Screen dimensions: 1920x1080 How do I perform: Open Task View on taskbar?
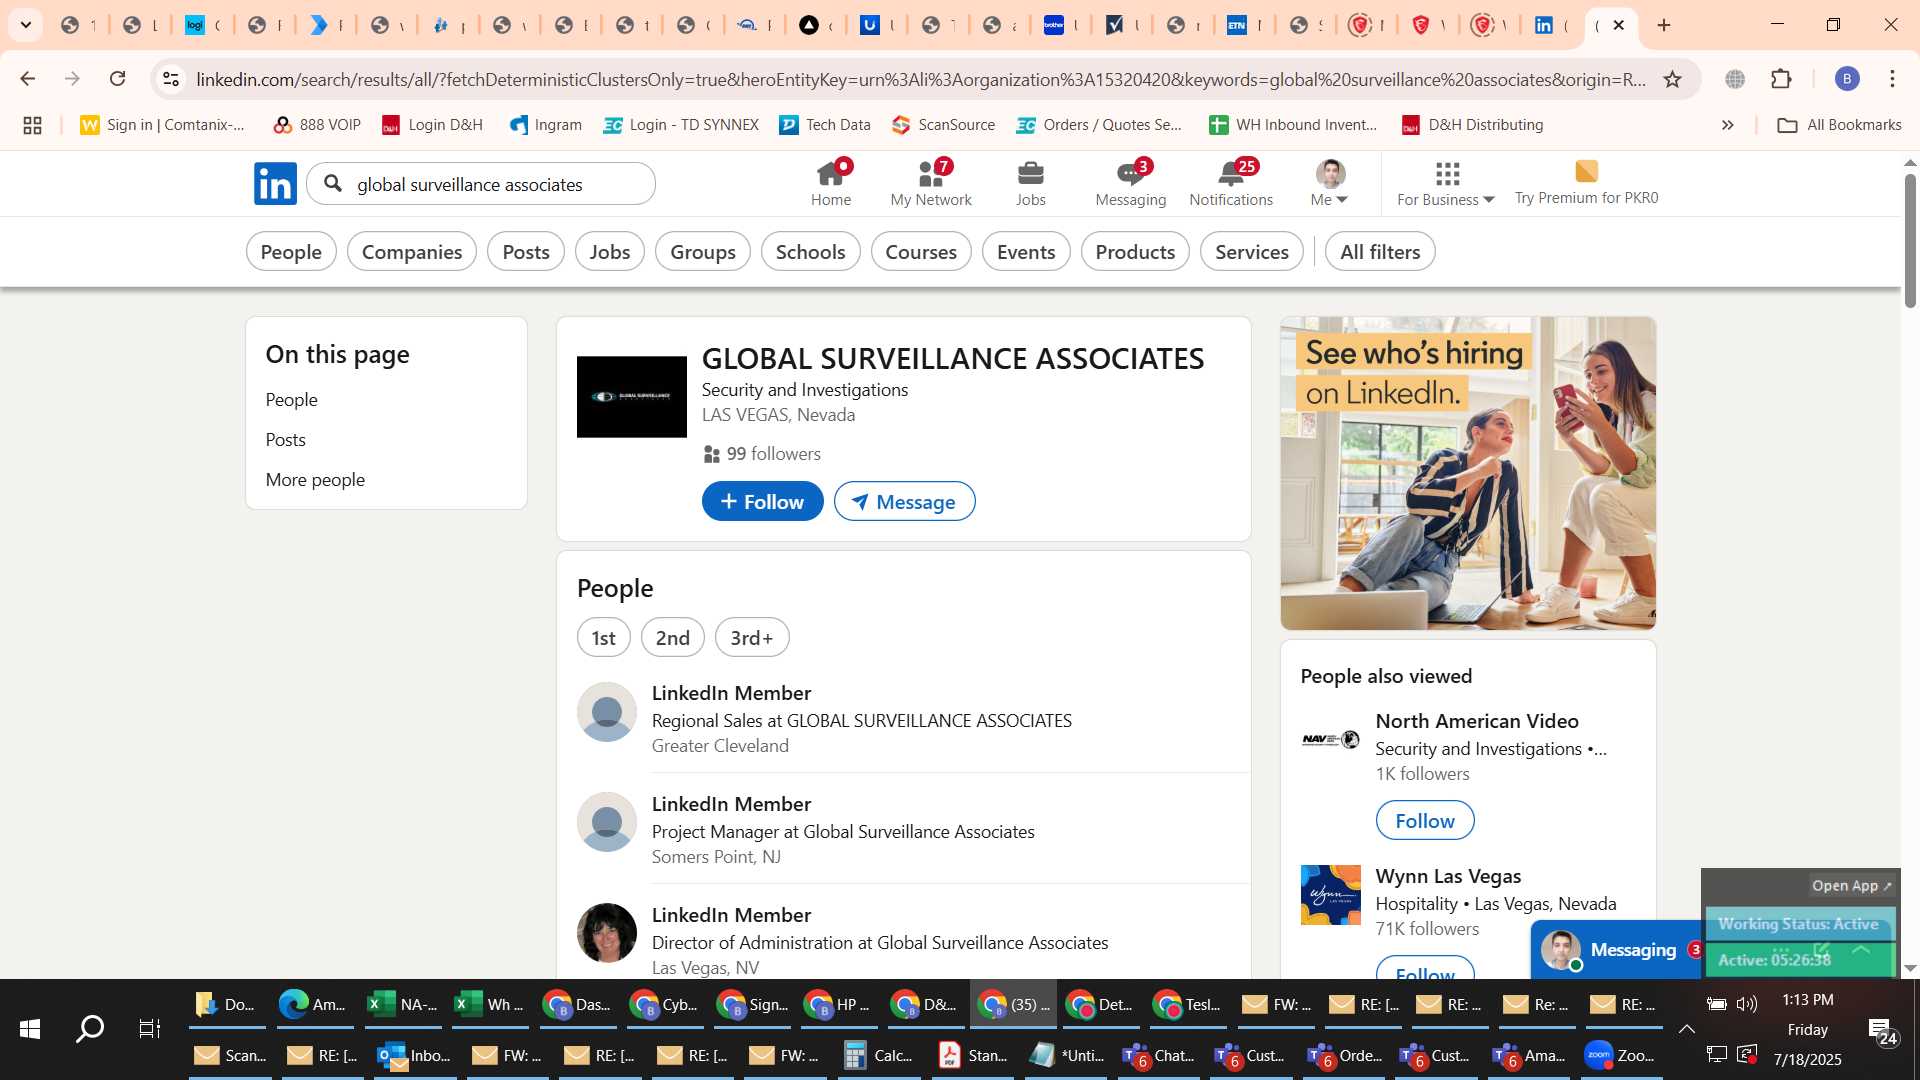pyautogui.click(x=150, y=1028)
